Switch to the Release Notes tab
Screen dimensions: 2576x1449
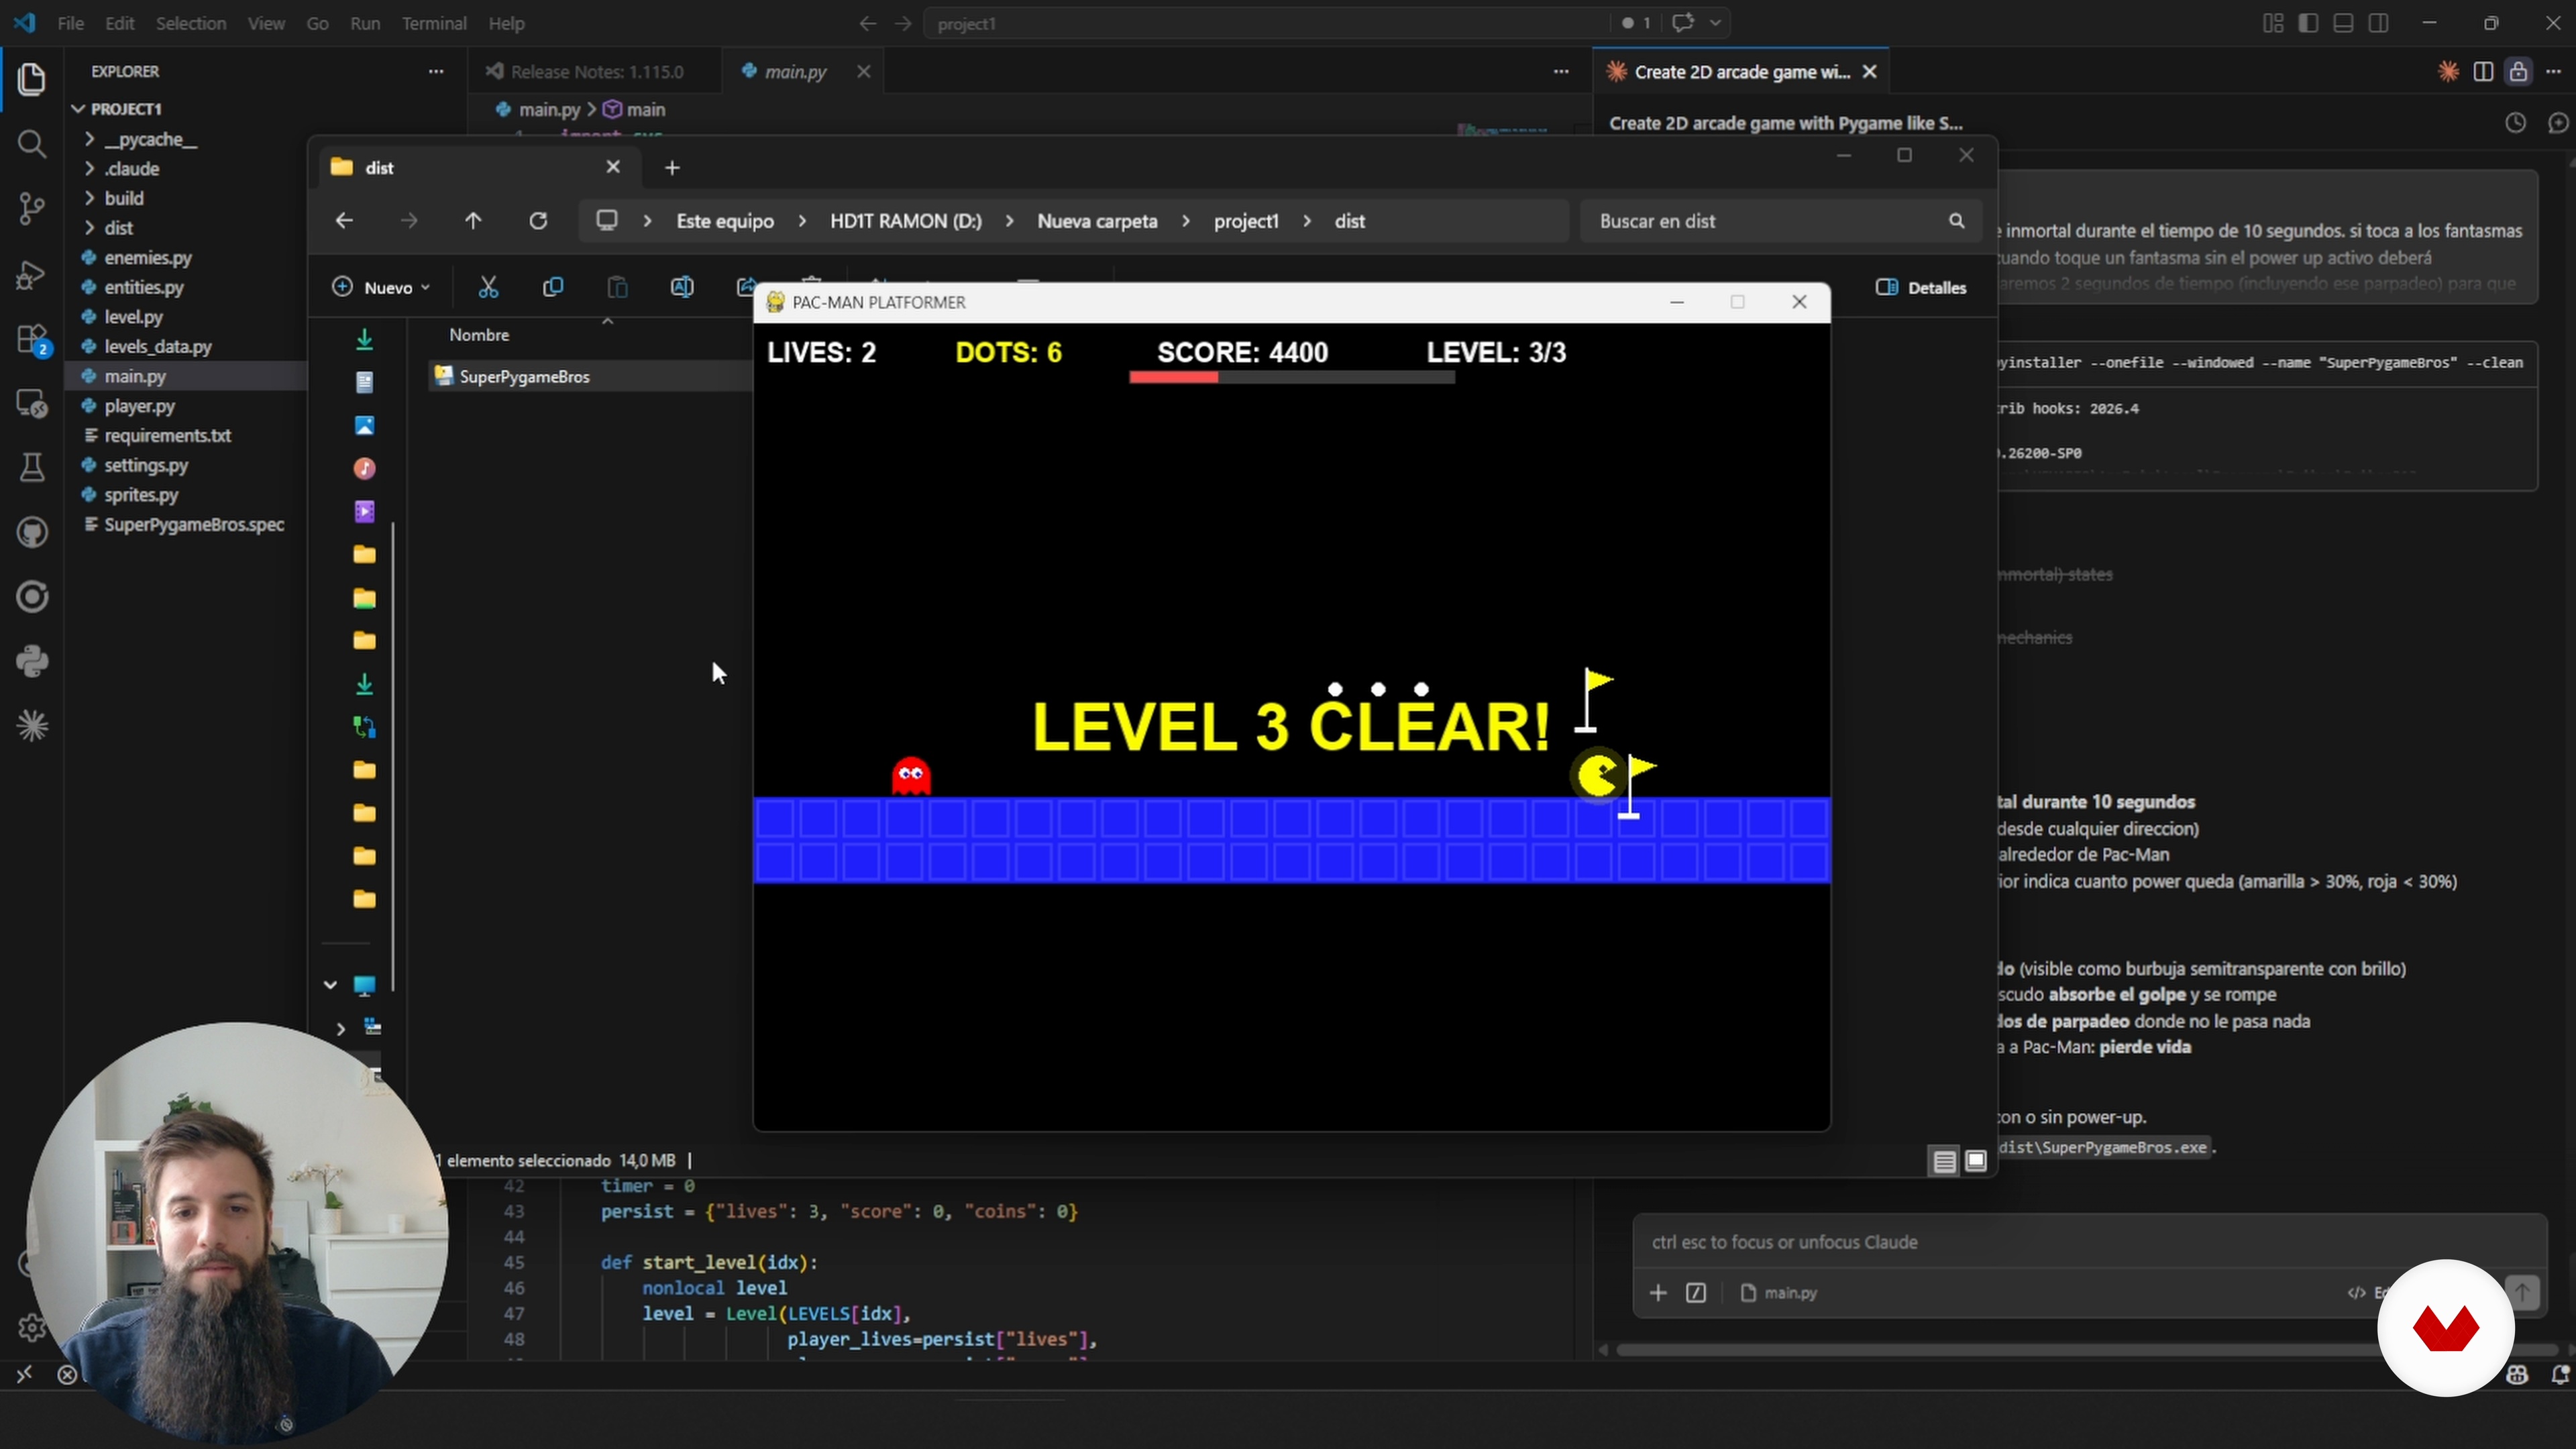(597, 72)
